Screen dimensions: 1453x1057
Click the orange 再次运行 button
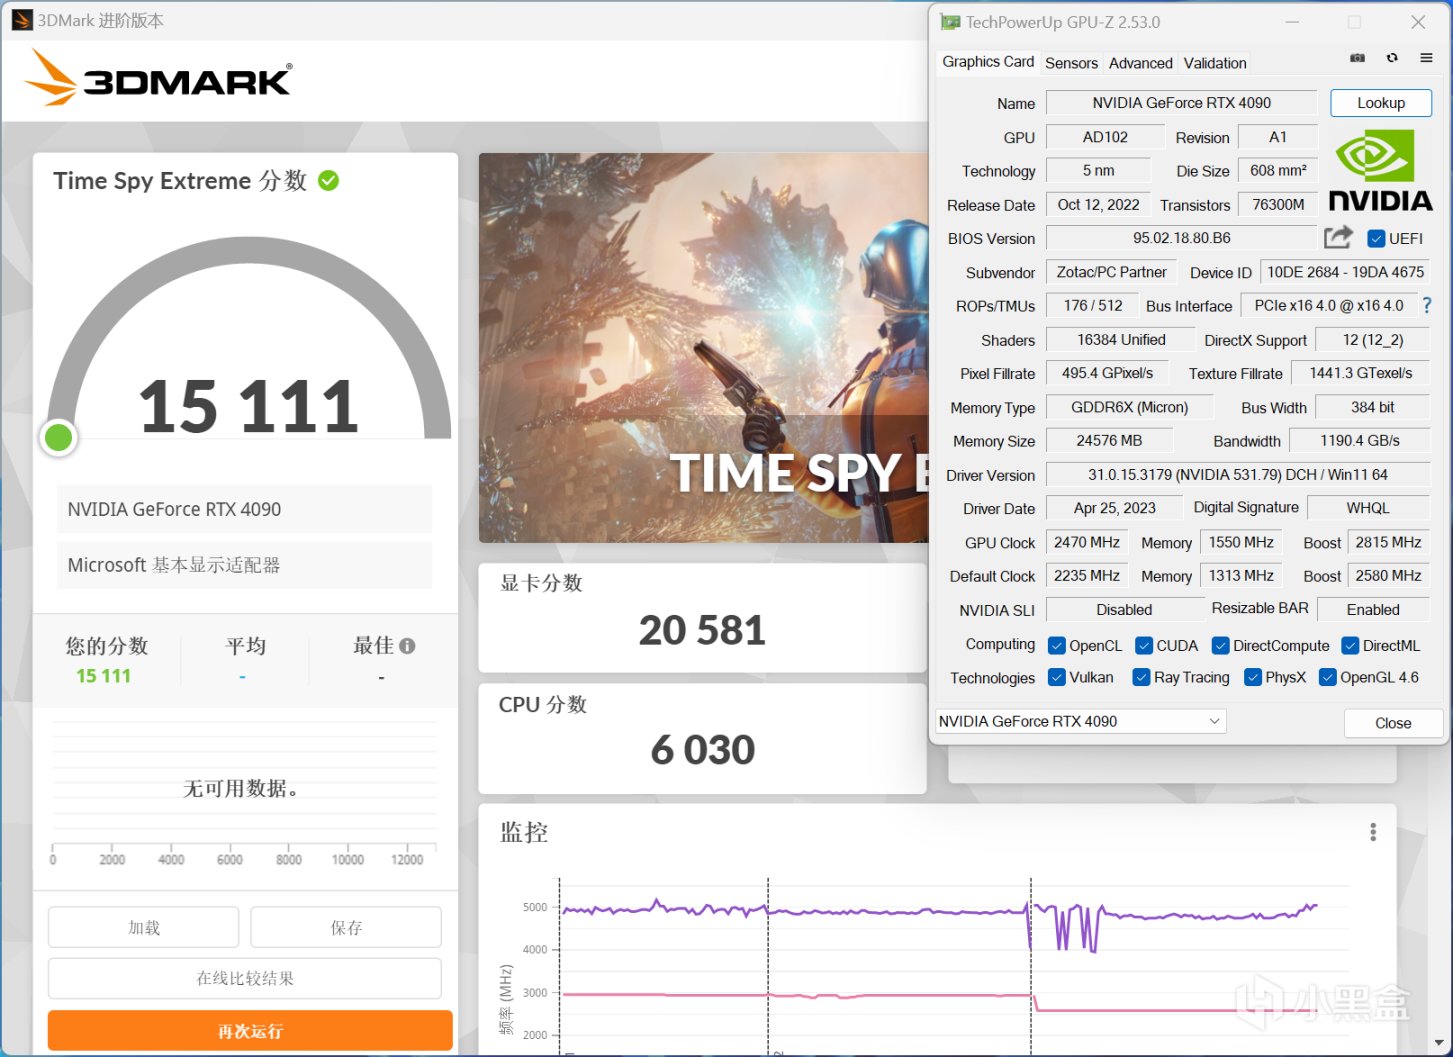pos(250,1031)
